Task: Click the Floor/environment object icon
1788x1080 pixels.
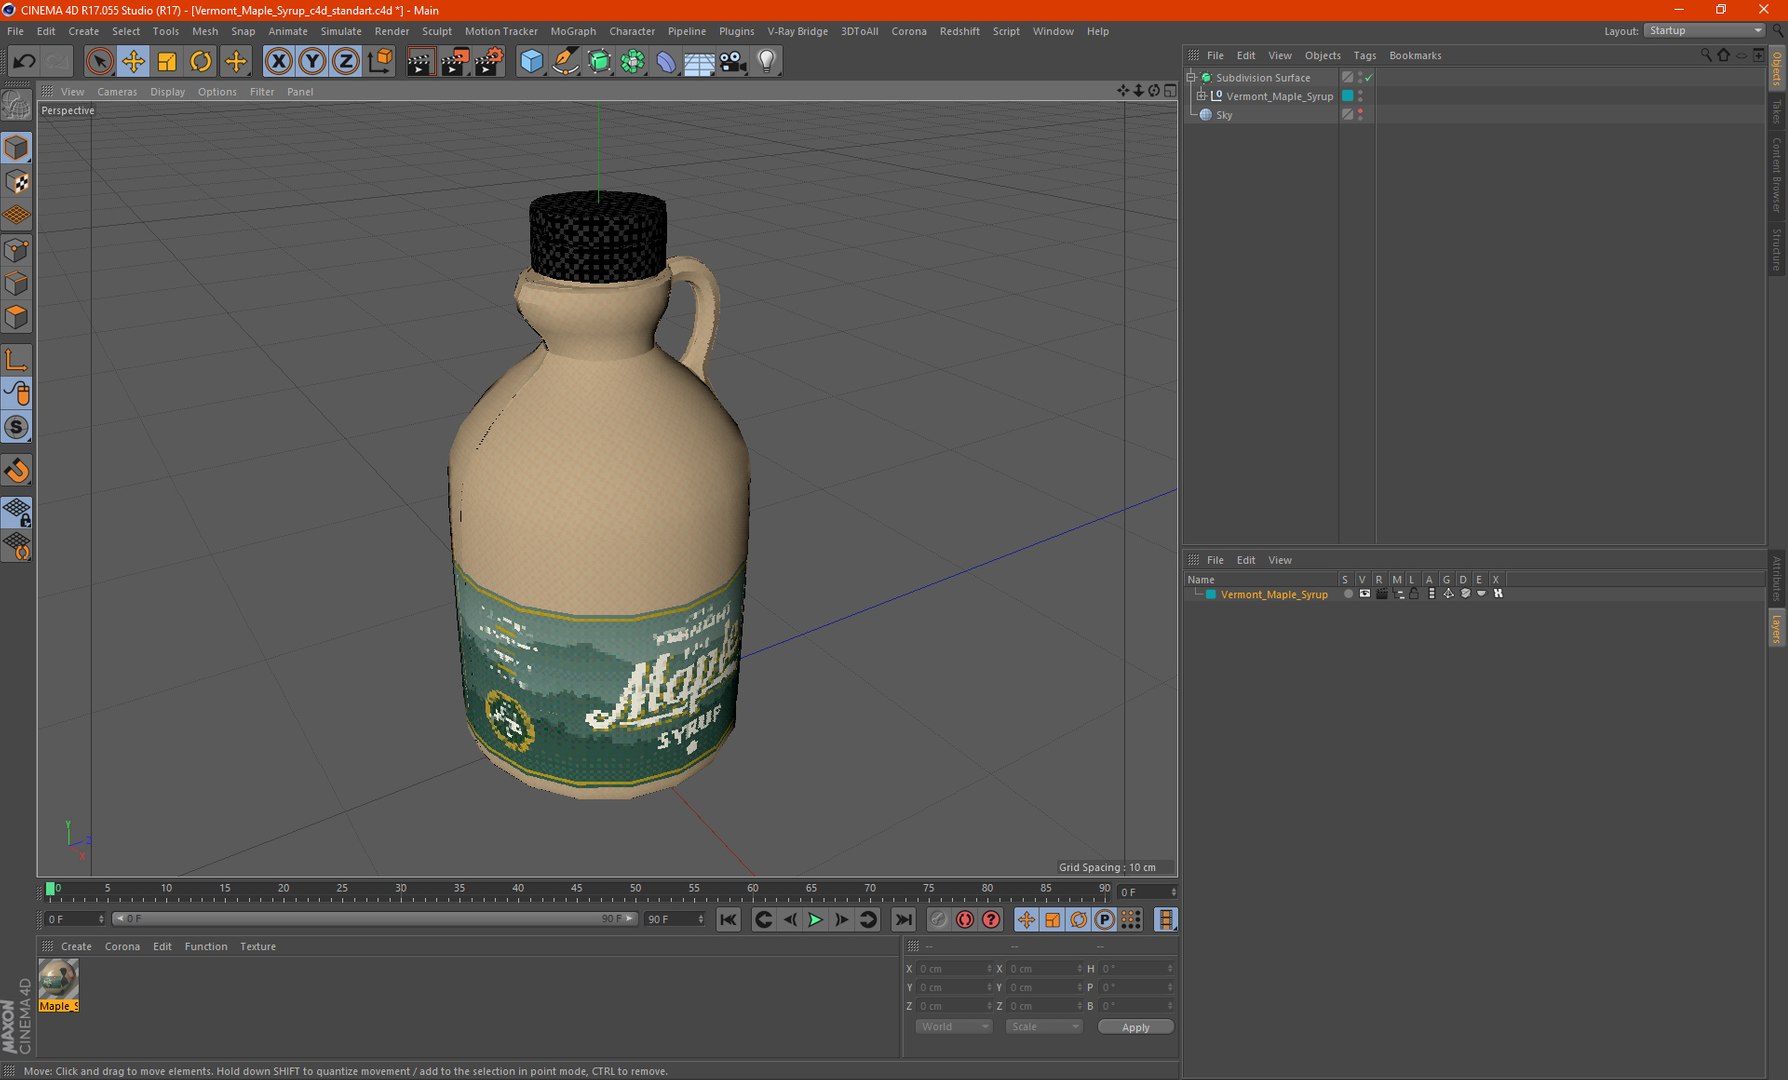Action: [x=699, y=62]
